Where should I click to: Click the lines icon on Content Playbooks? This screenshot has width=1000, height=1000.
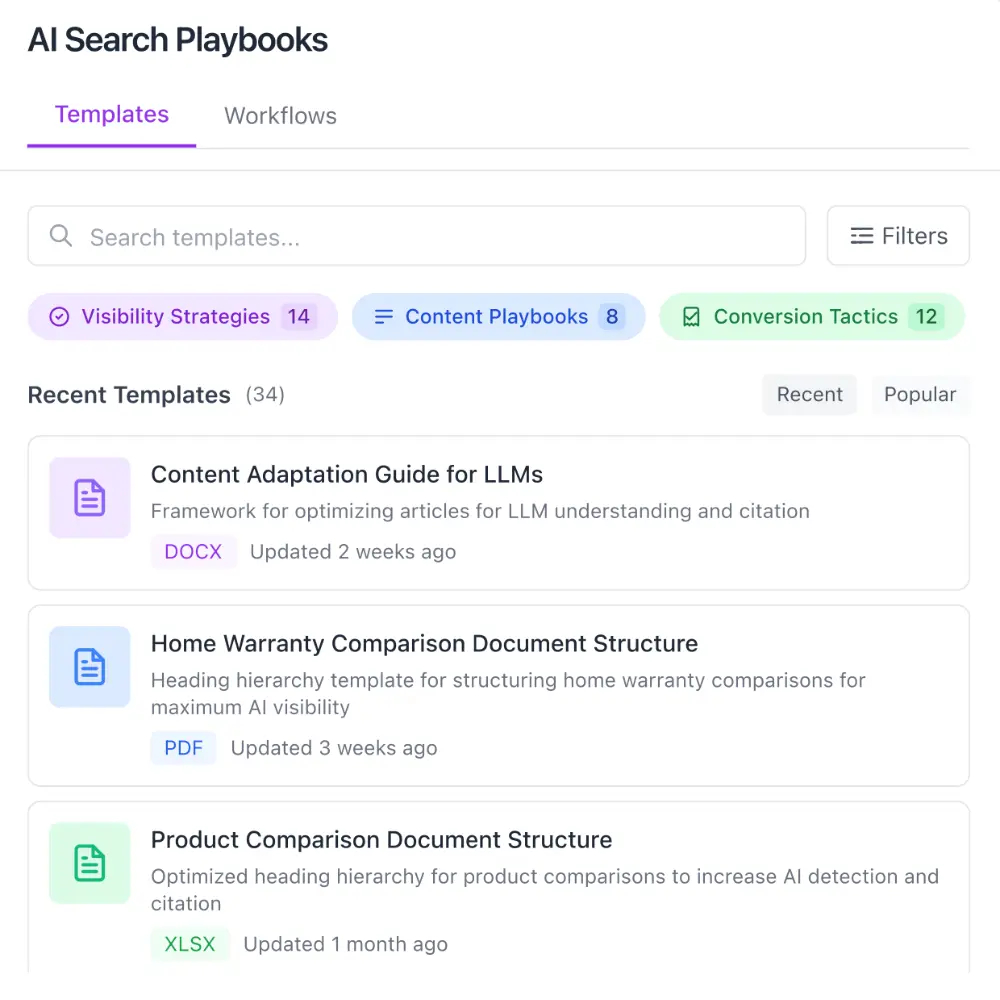coord(383,317)
